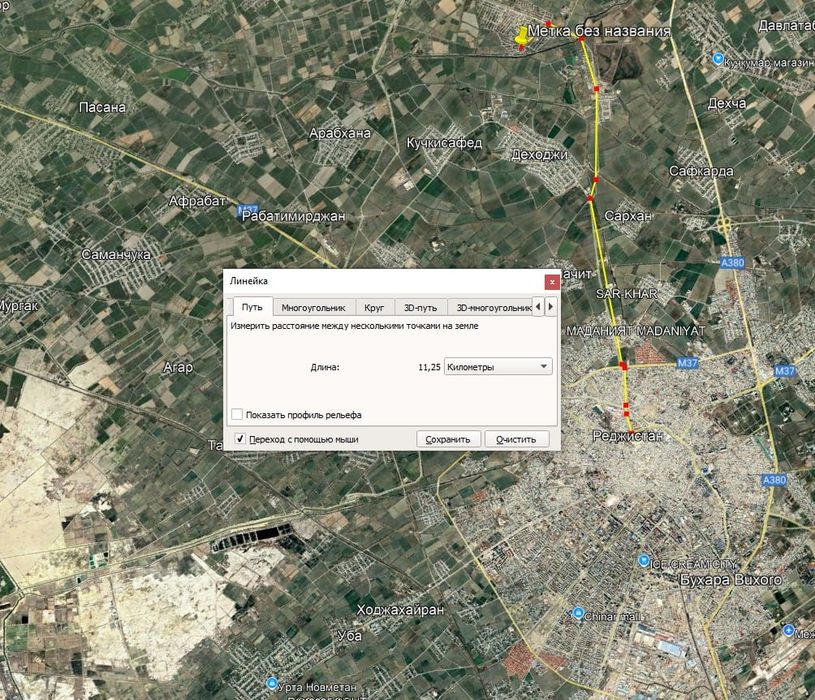
Task: Click the lower A380 road badge
Action: [773, 480]
